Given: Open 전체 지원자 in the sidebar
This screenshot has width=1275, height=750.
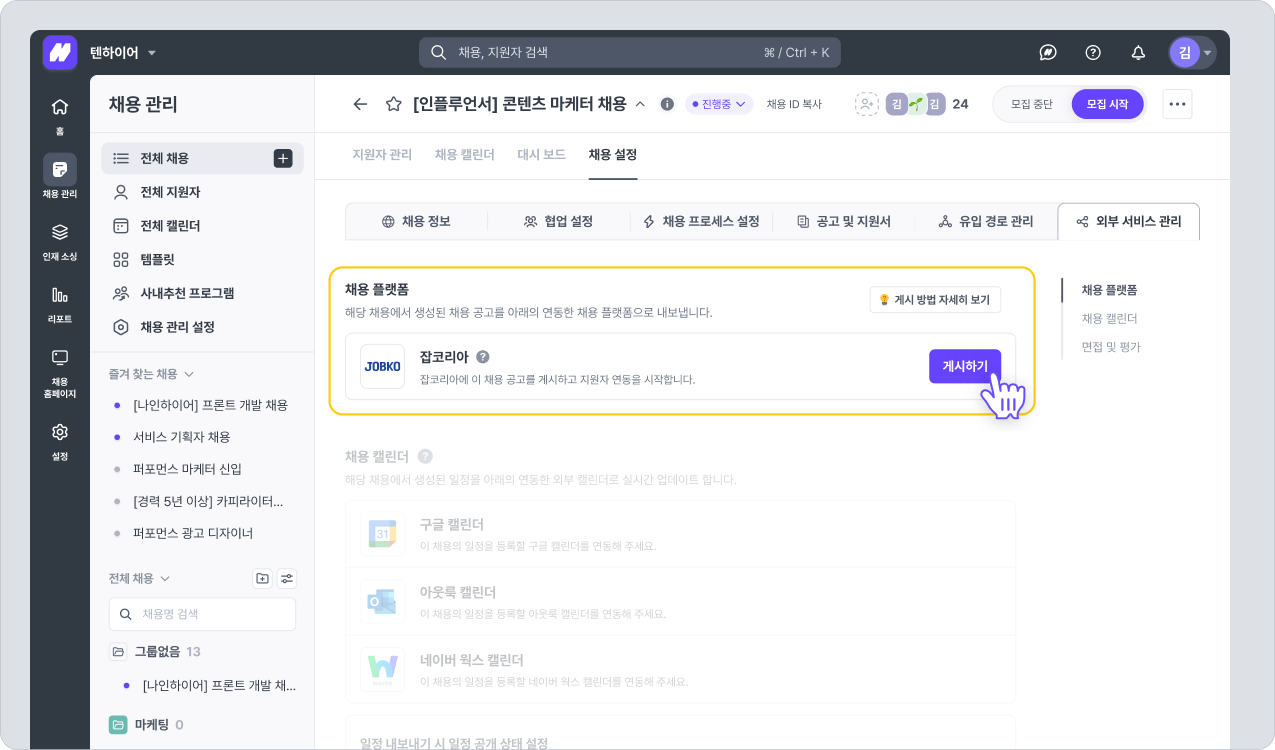Looking at the screenshot, I should tap(202, 192).
